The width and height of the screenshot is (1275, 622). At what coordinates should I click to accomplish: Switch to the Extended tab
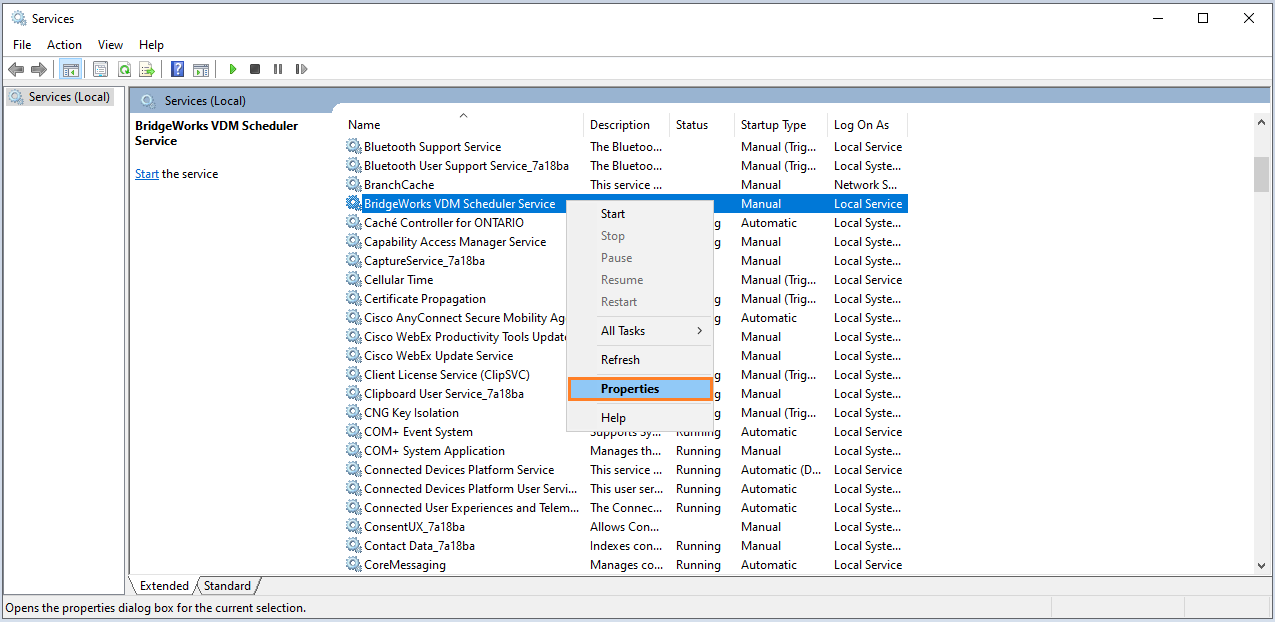(x=164, y=586)
